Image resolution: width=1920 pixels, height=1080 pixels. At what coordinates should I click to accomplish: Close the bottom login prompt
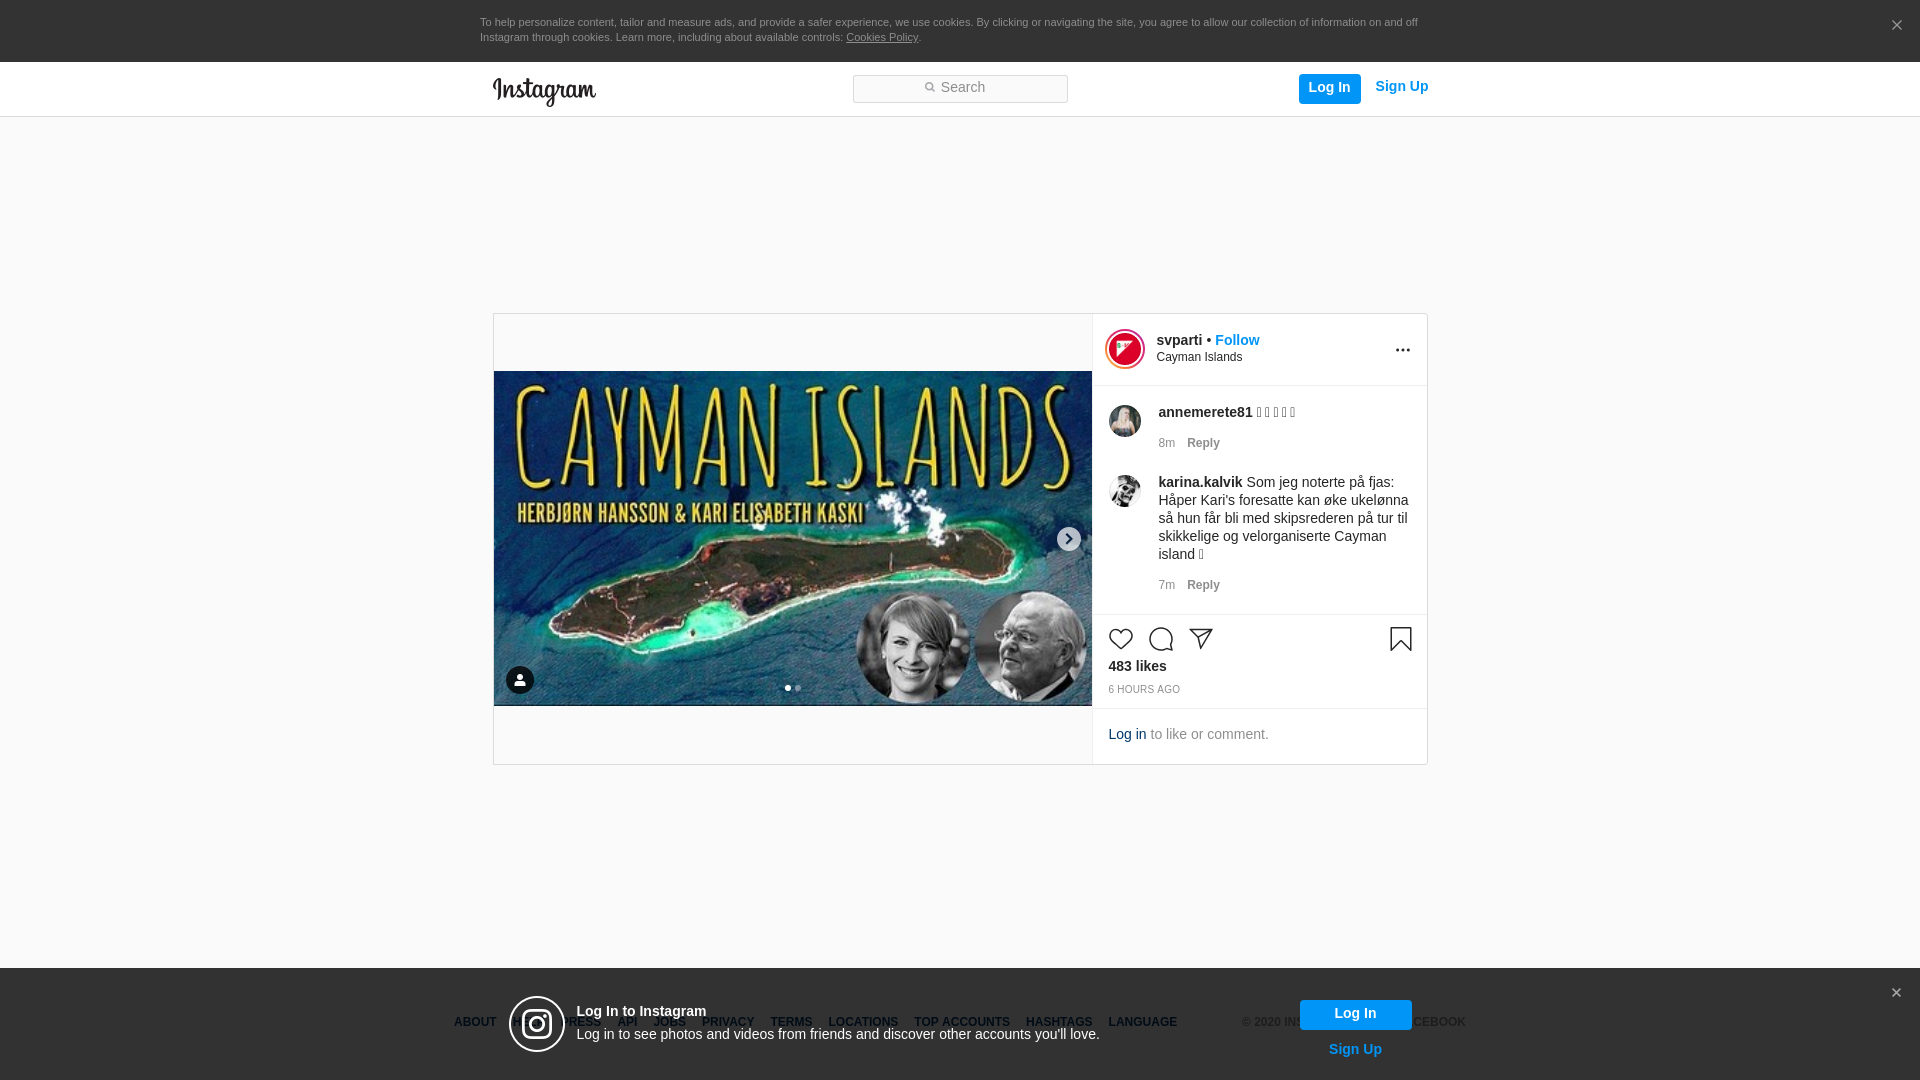click(1896, 993)
